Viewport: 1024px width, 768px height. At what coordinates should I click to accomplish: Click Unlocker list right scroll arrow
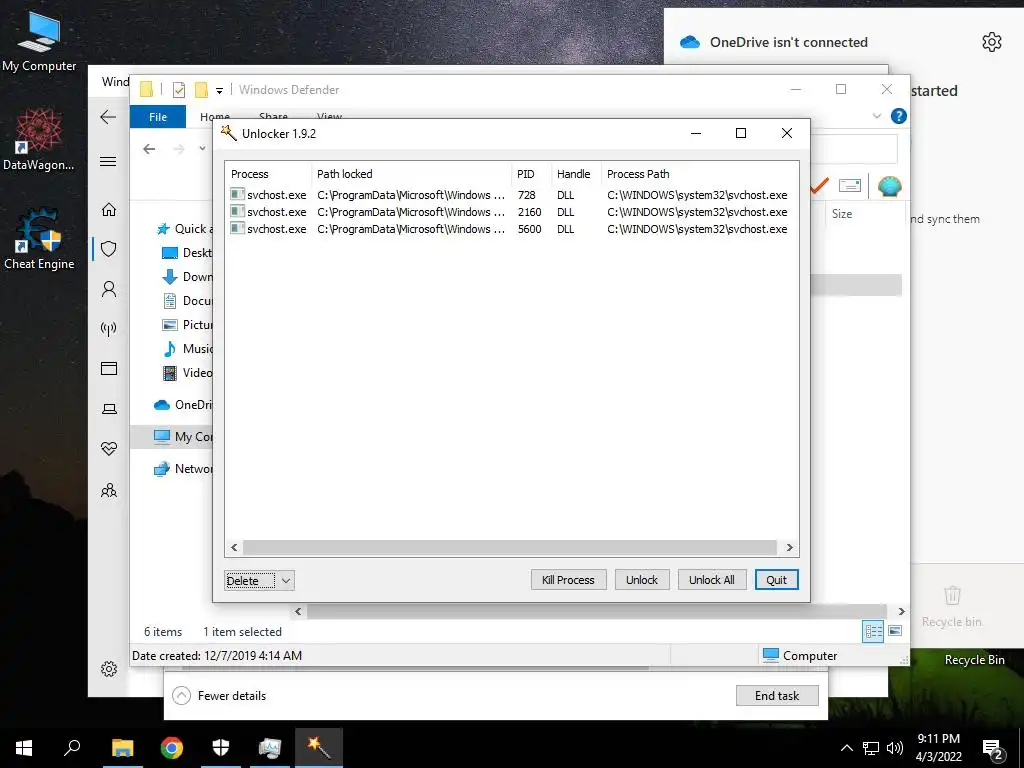coord(790,547)
